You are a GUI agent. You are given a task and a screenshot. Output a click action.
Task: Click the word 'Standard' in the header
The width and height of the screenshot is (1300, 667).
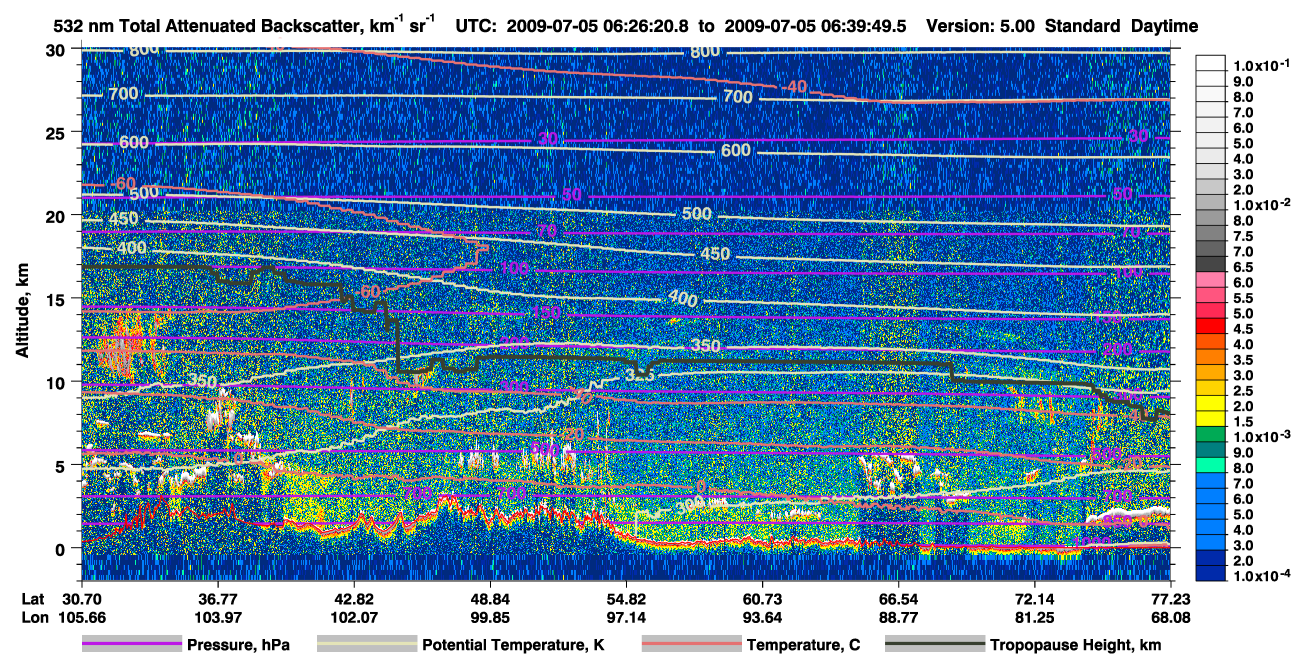click(1083, 27)
